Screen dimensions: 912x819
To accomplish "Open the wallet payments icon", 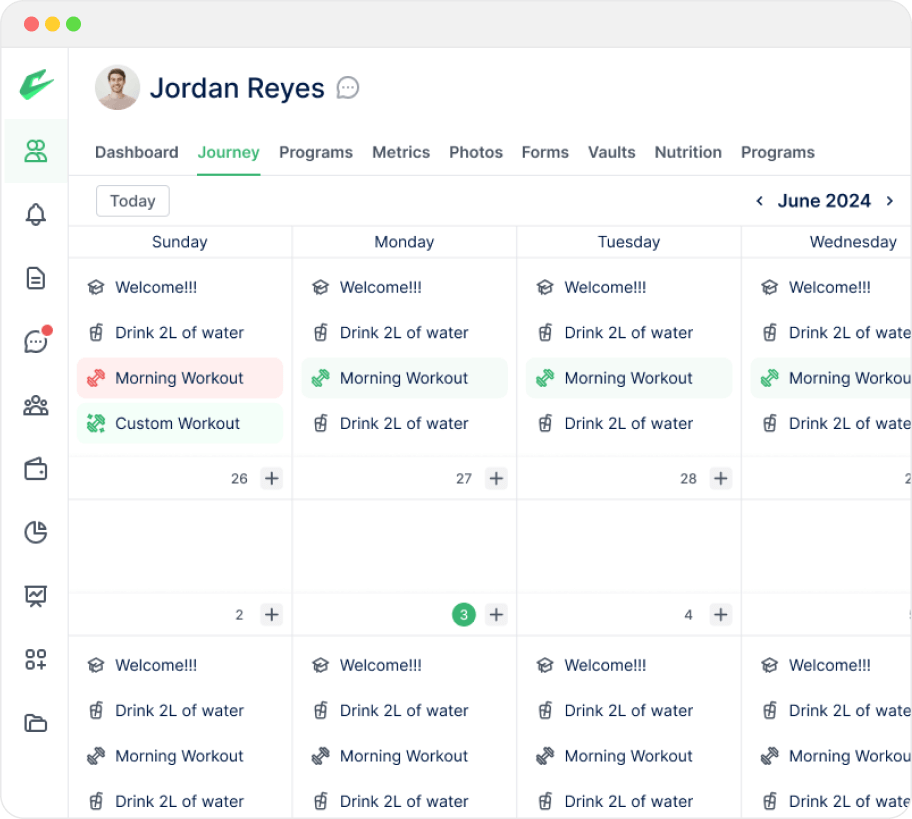I will tap(36, 469).
